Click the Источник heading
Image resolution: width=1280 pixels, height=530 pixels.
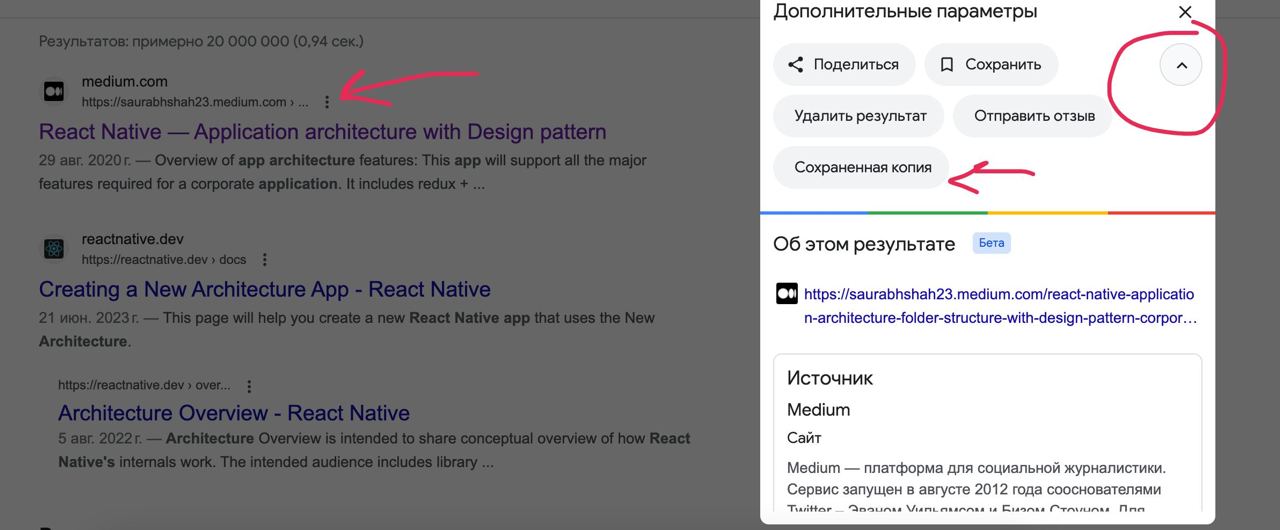coord(830,378)
